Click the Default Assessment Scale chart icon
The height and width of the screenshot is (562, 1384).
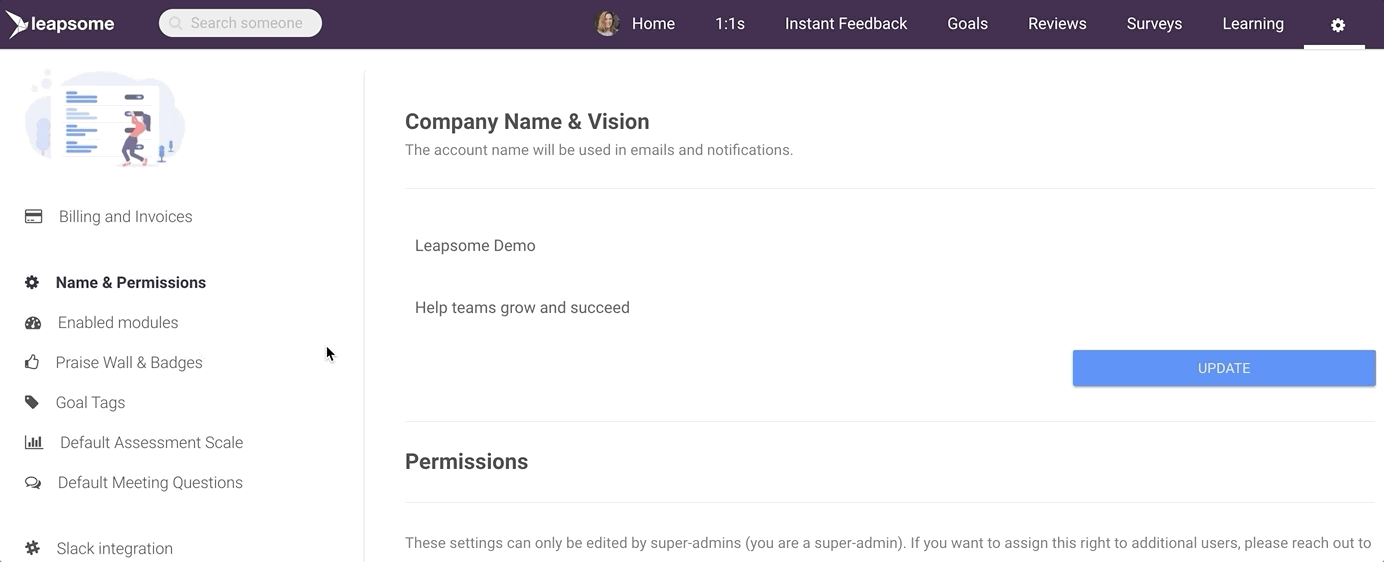[x=34, y=442]
